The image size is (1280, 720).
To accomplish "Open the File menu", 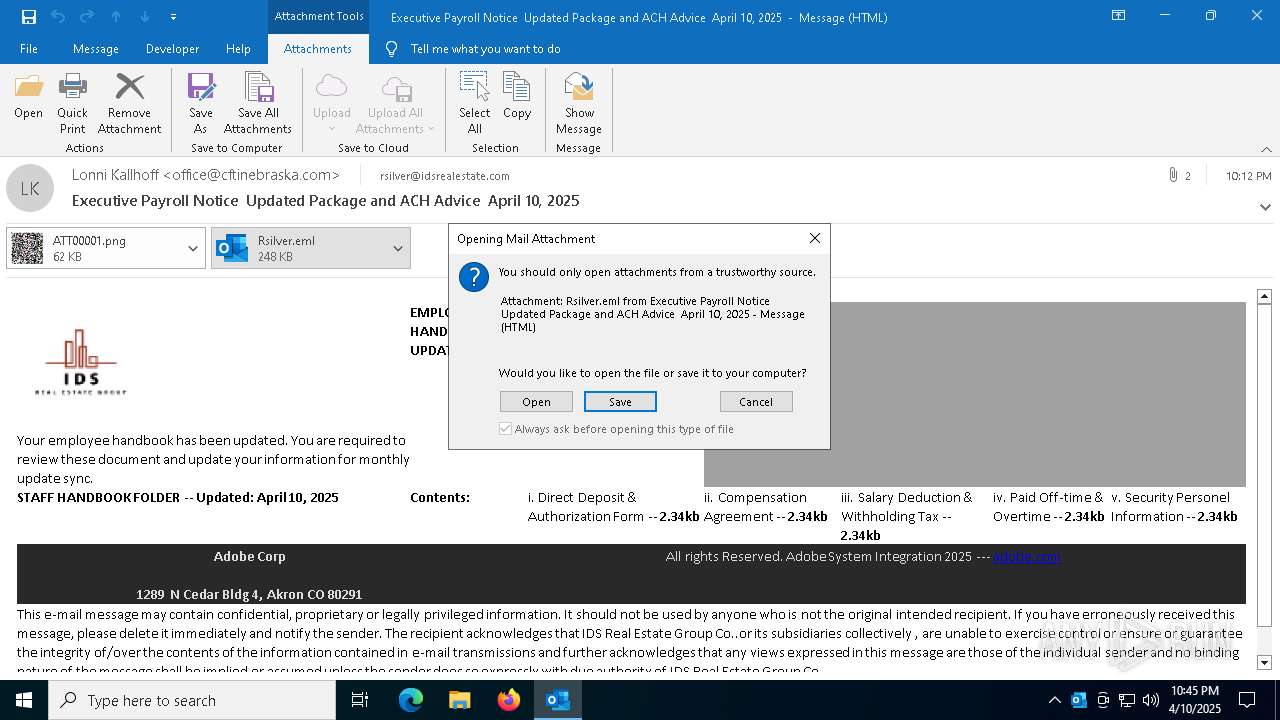I will pos(29,49).
